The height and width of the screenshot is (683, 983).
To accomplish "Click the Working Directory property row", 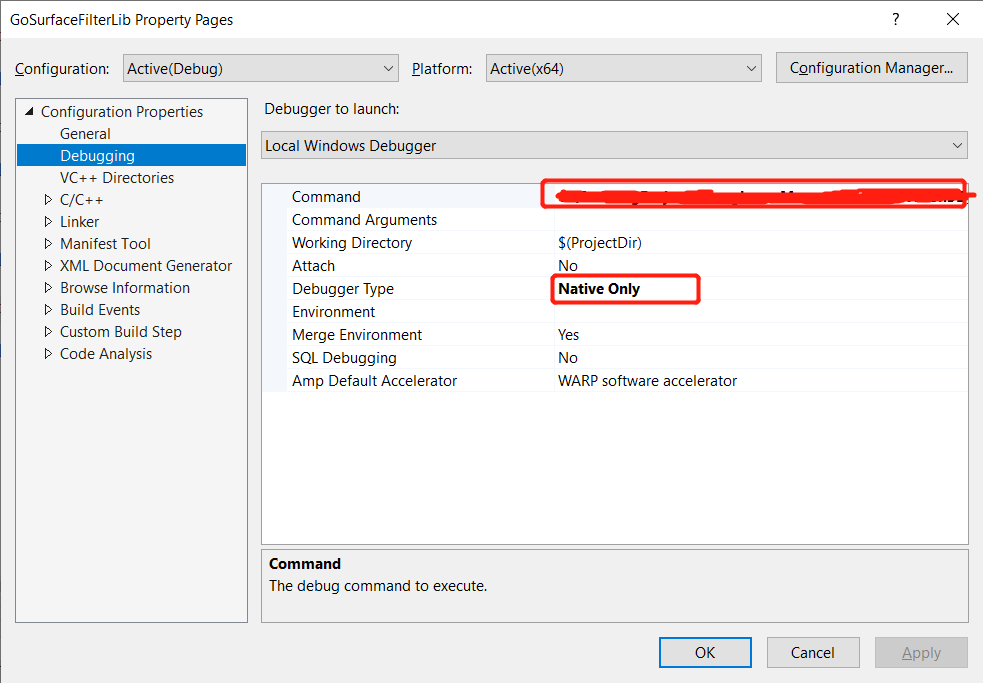I will point(352,243).
